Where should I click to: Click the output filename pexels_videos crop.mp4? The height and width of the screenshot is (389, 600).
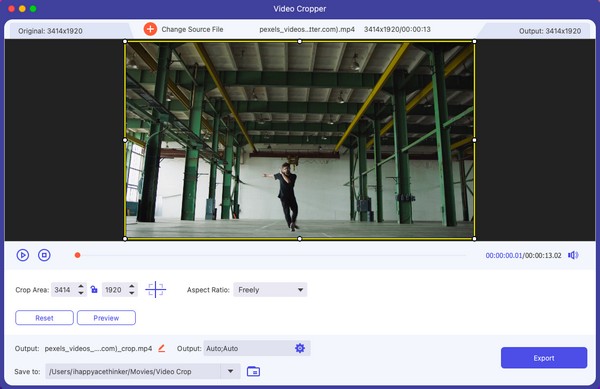(x=98, y=348)
